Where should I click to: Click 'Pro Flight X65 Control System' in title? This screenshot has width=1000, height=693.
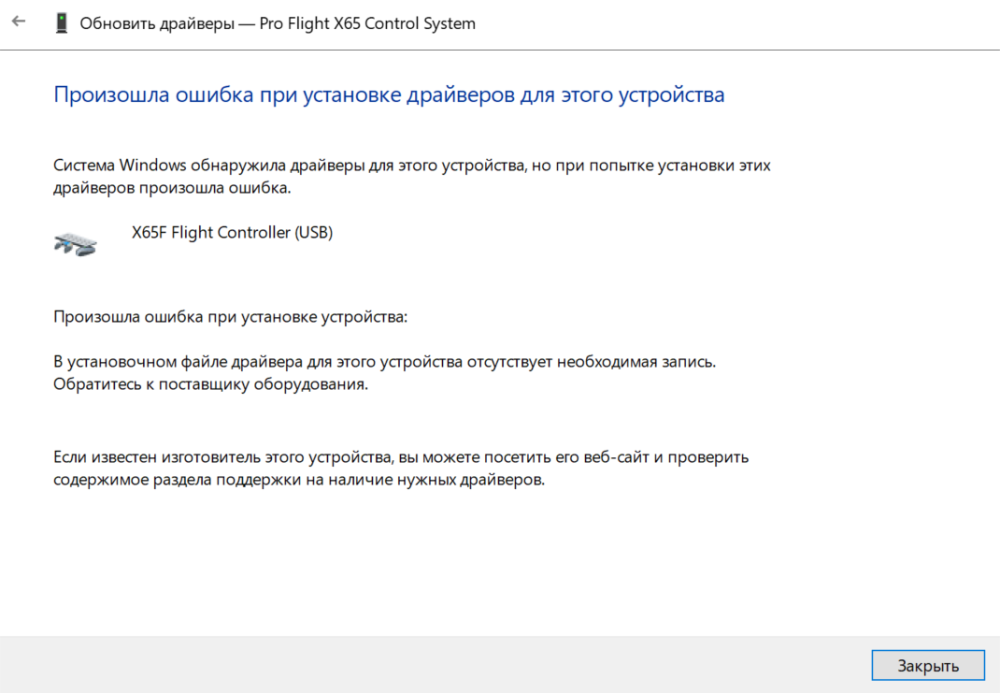[367, 23]
